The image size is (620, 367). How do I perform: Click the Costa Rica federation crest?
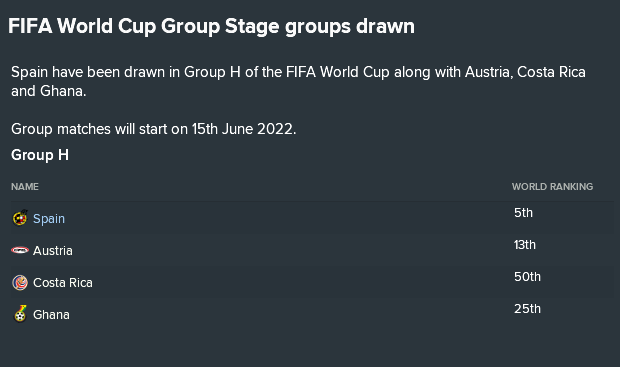[x=20, y=282]
